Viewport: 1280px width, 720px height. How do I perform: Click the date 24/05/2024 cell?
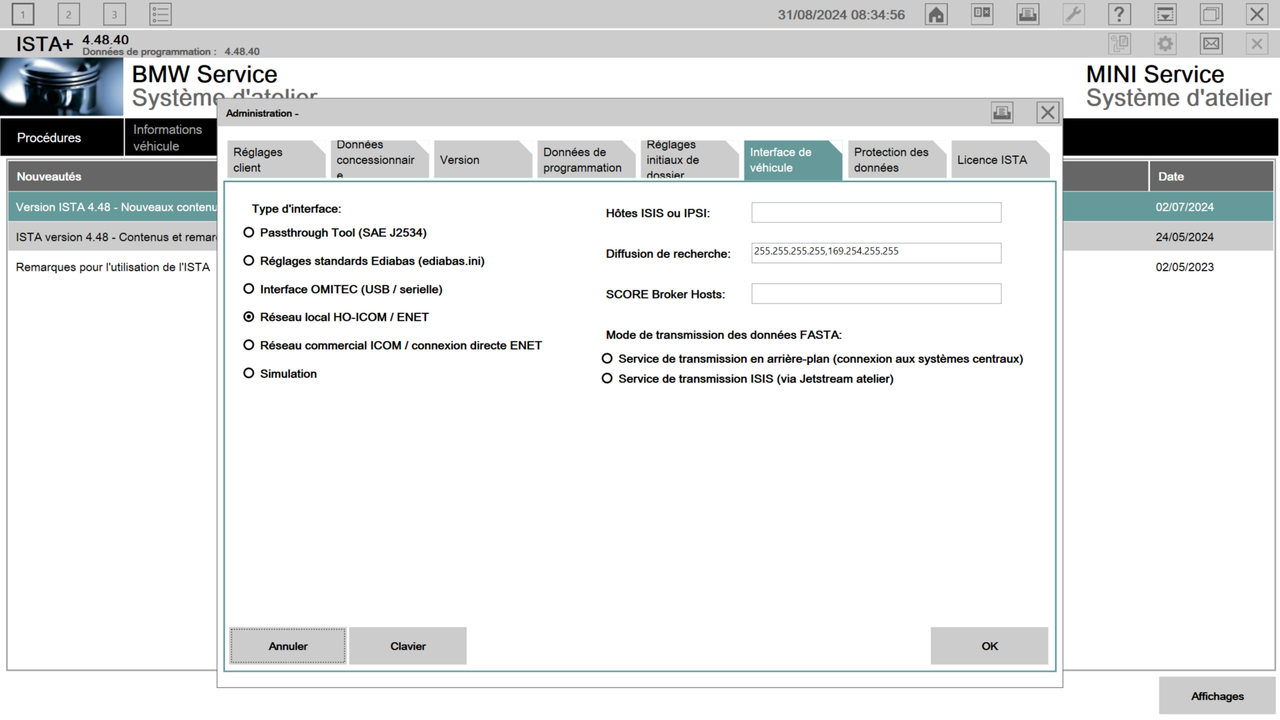[1185, 237]
